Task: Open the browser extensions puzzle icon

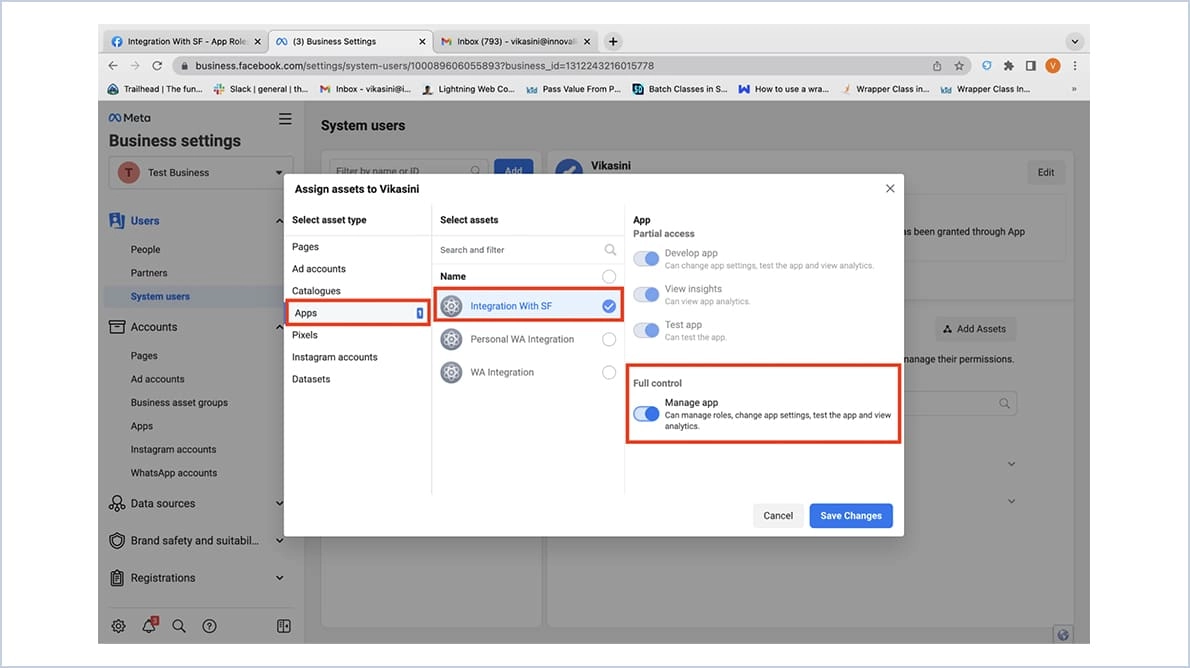Action: [x=1009, y=66]
